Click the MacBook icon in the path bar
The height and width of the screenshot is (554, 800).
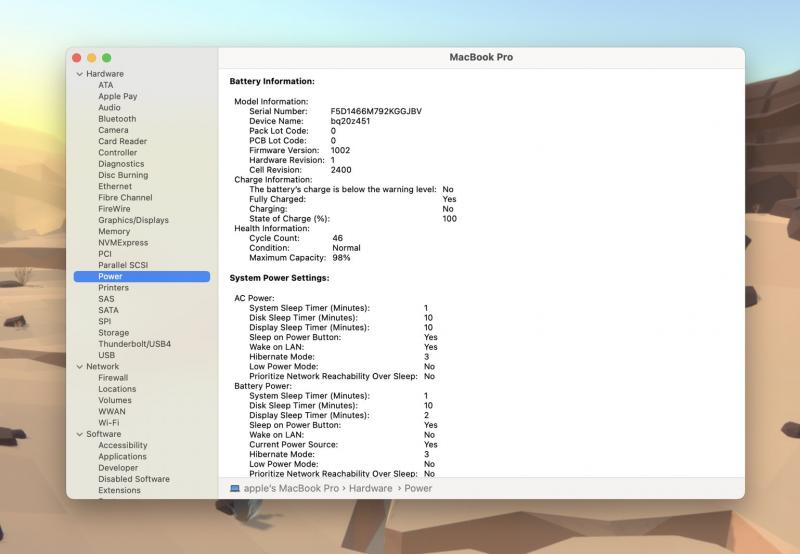(235, 488)
